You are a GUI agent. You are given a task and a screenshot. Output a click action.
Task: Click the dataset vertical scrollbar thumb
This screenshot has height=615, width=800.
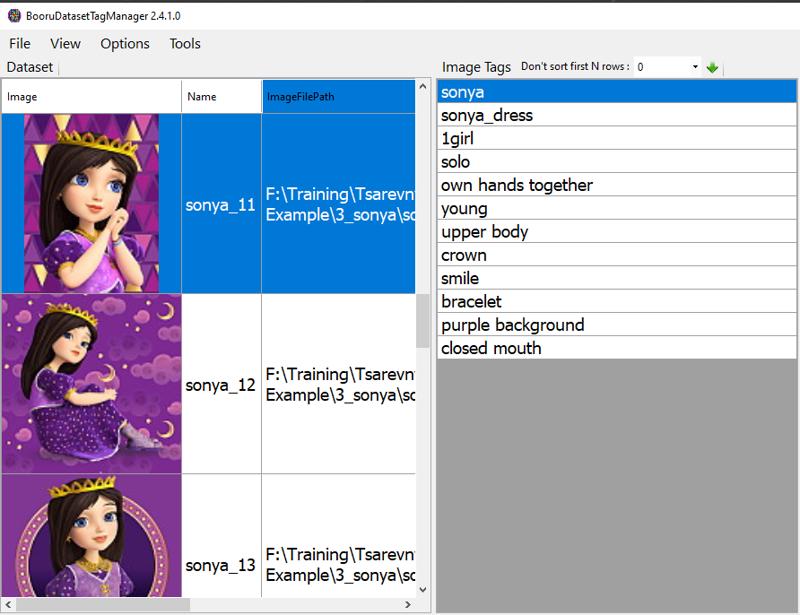[x=422, y=321]
